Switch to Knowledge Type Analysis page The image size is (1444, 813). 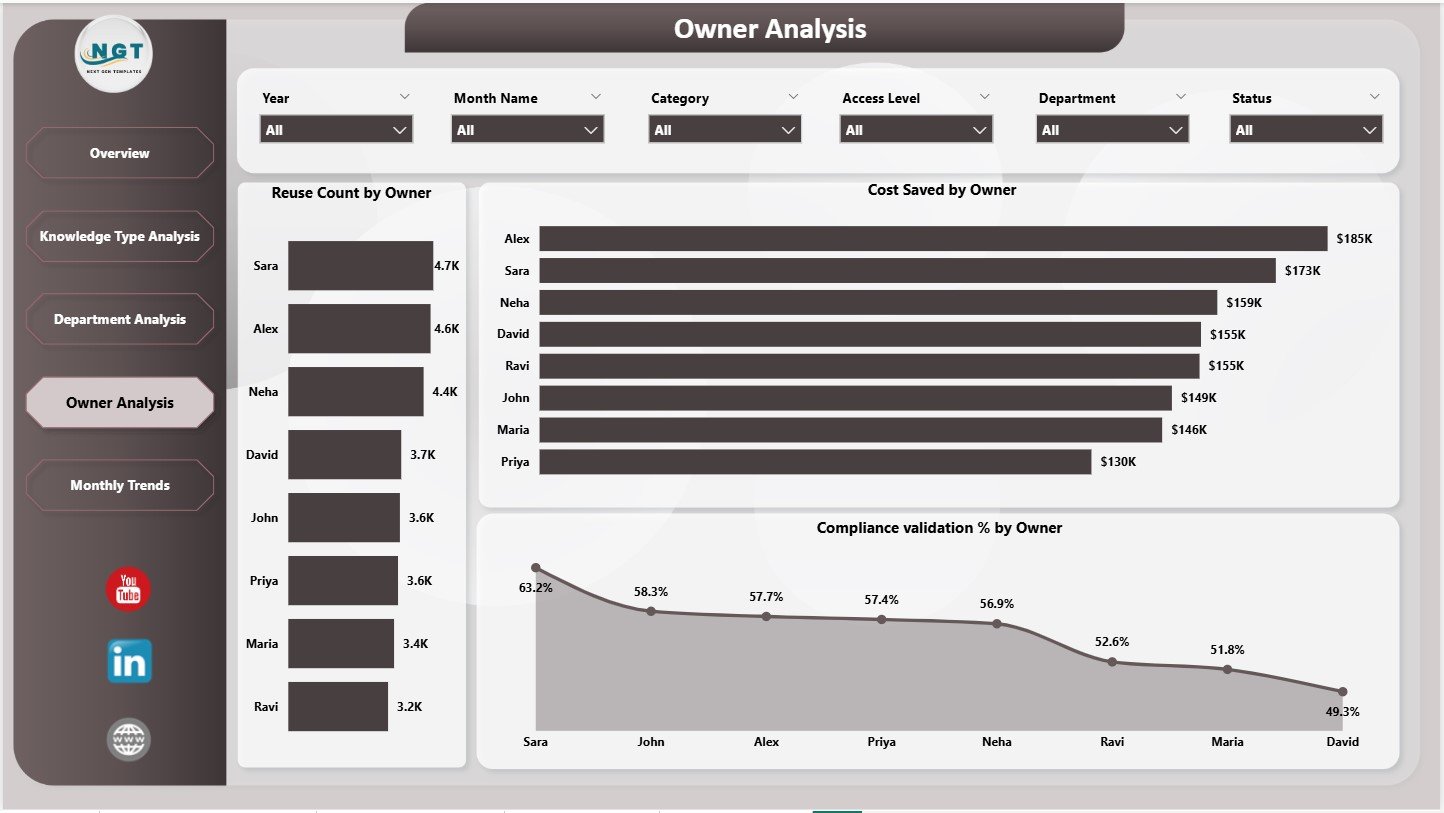coord(119,236)
